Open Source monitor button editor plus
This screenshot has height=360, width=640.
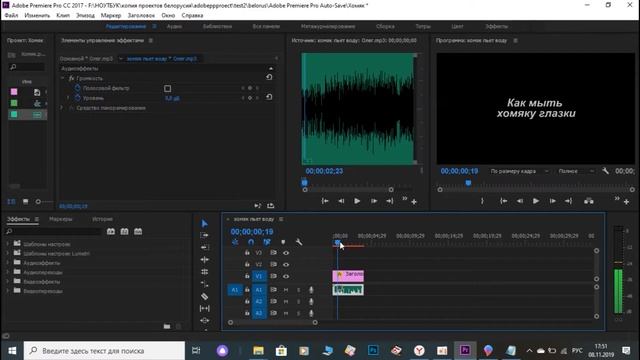(x=414, y=202)
